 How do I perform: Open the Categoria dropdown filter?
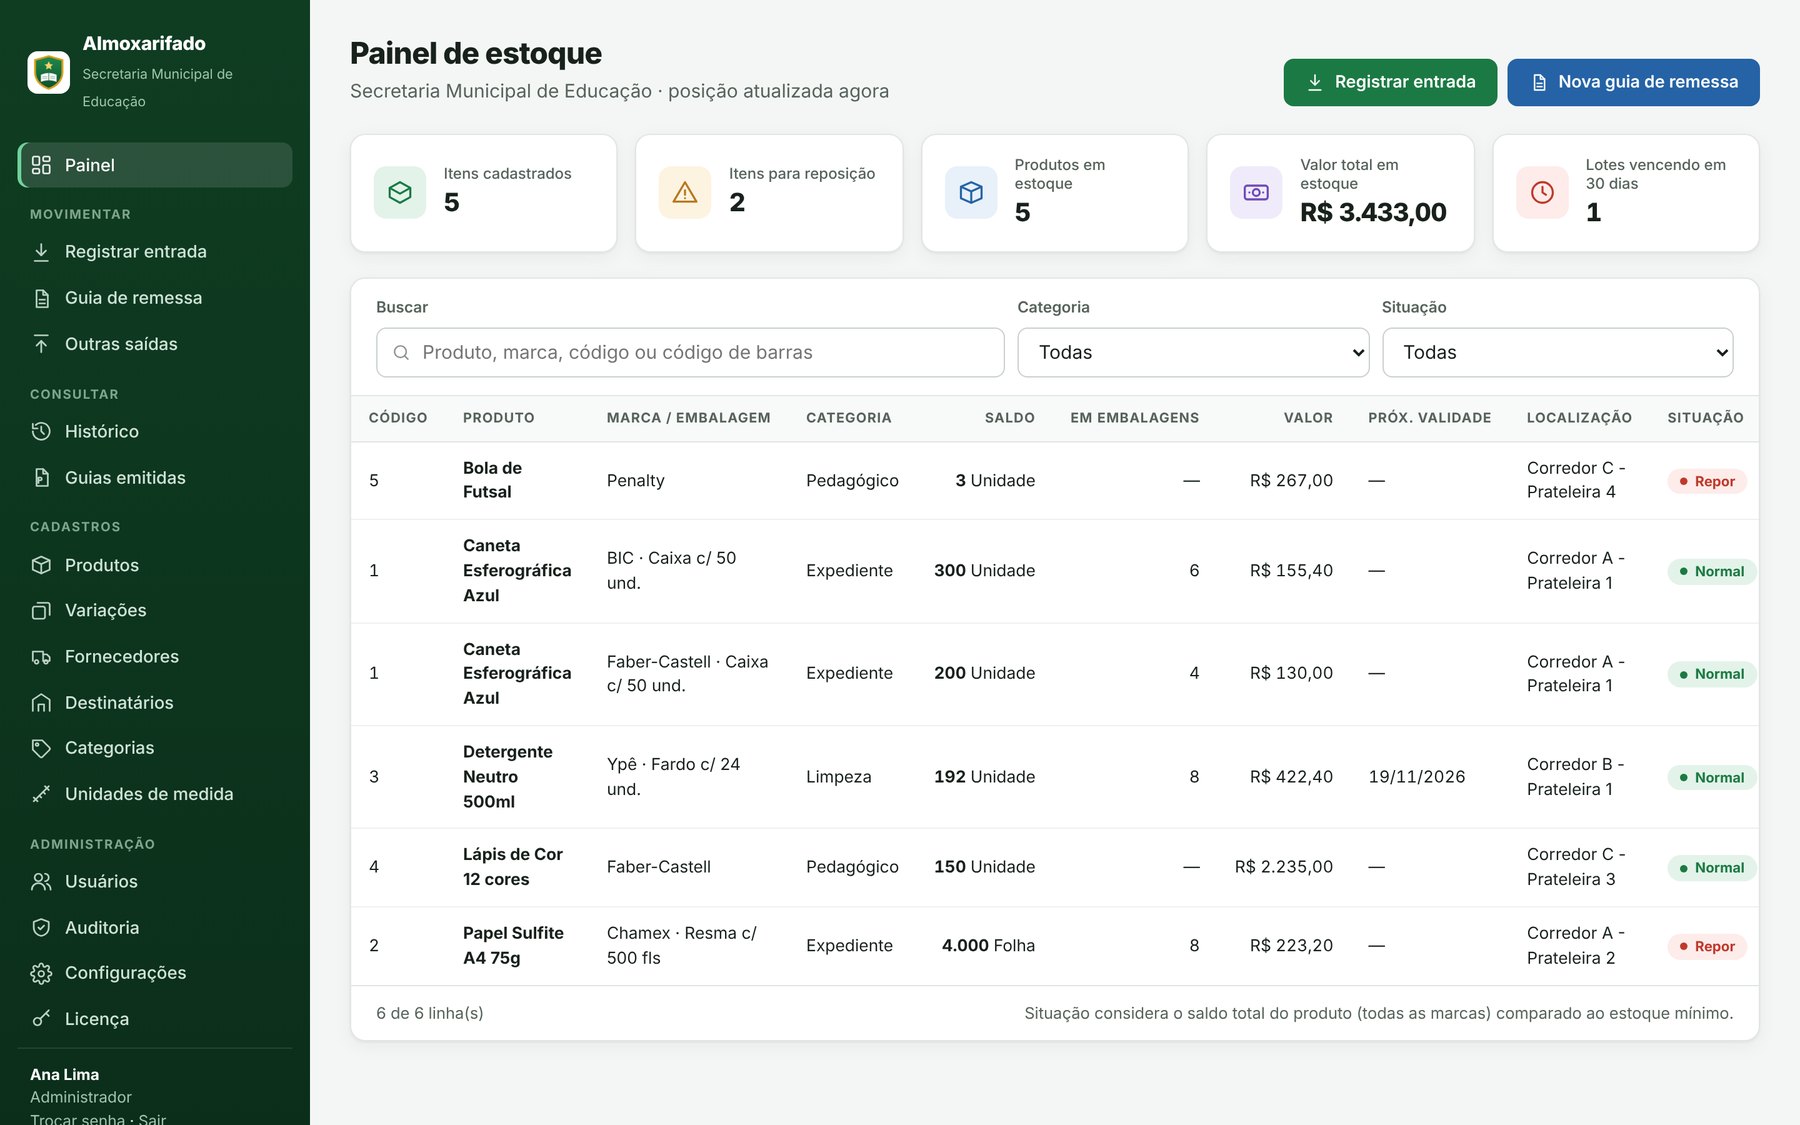(1193, 352)
